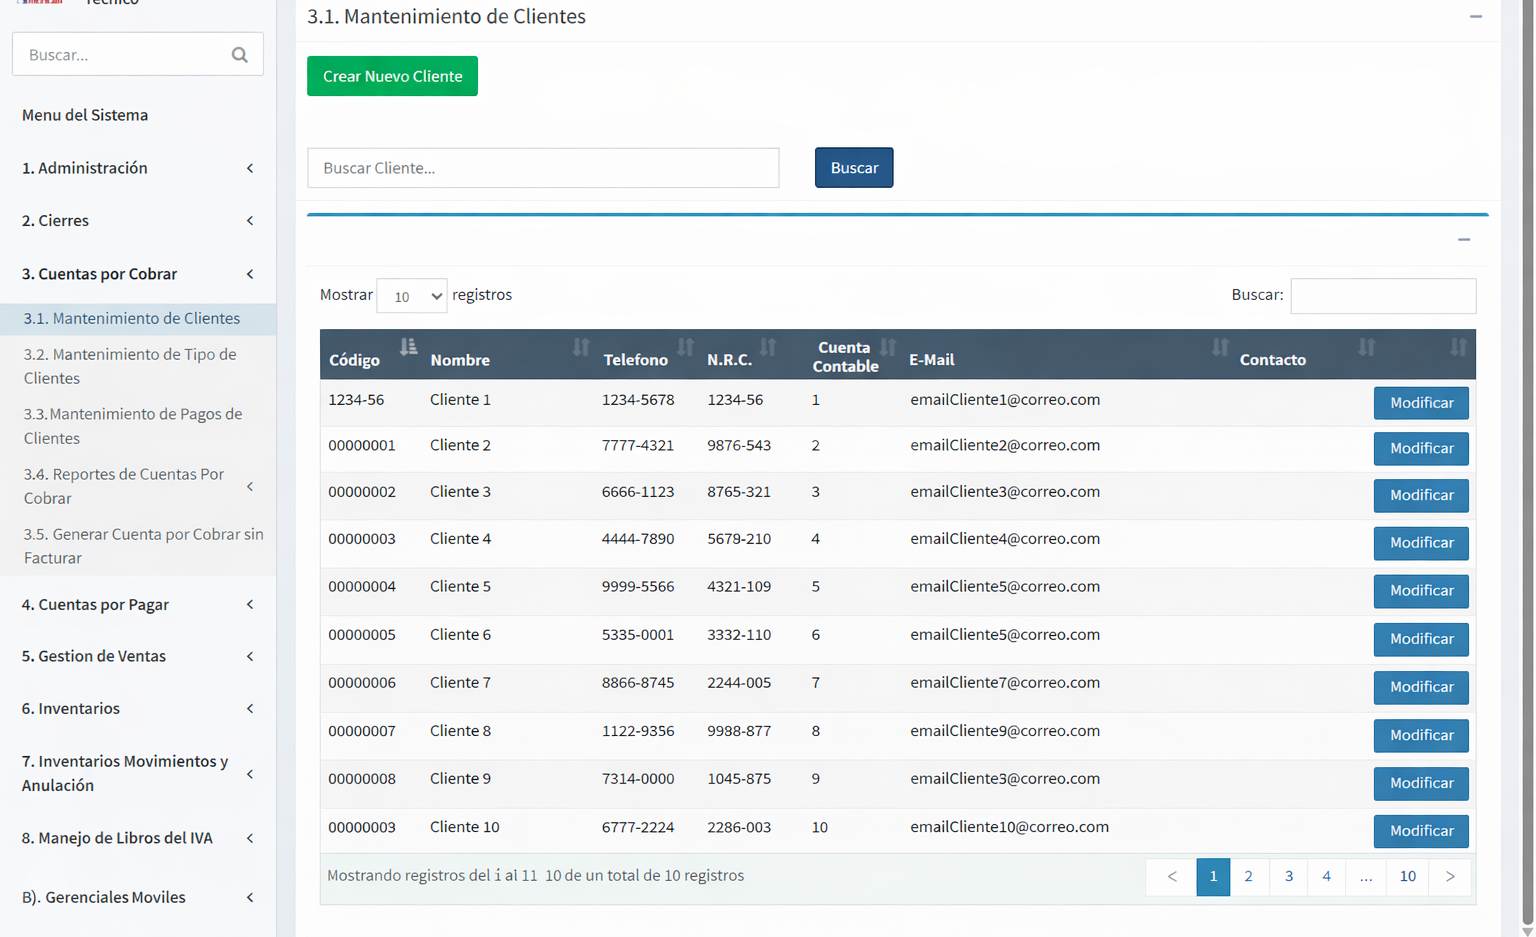
Task: Sort by E-Mail column sort icon
Action: click(x=1219, y=347)
